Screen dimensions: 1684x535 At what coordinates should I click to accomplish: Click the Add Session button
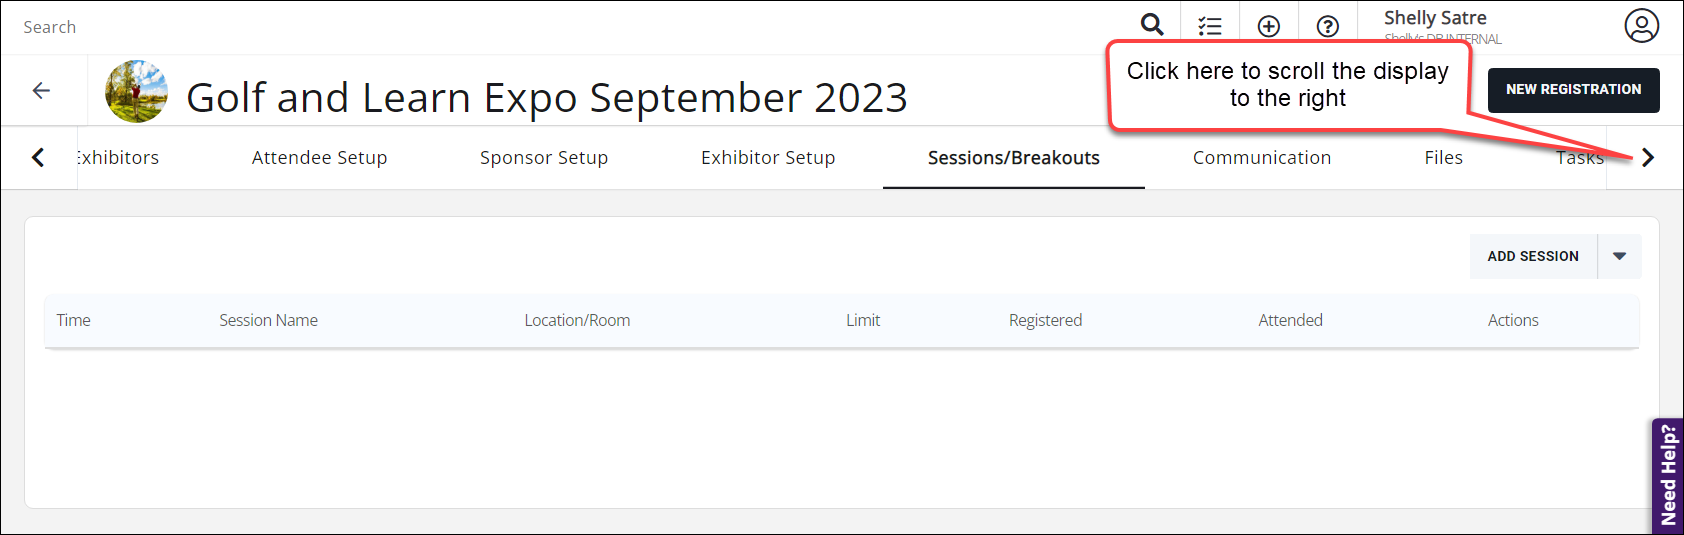point(1532,256)
